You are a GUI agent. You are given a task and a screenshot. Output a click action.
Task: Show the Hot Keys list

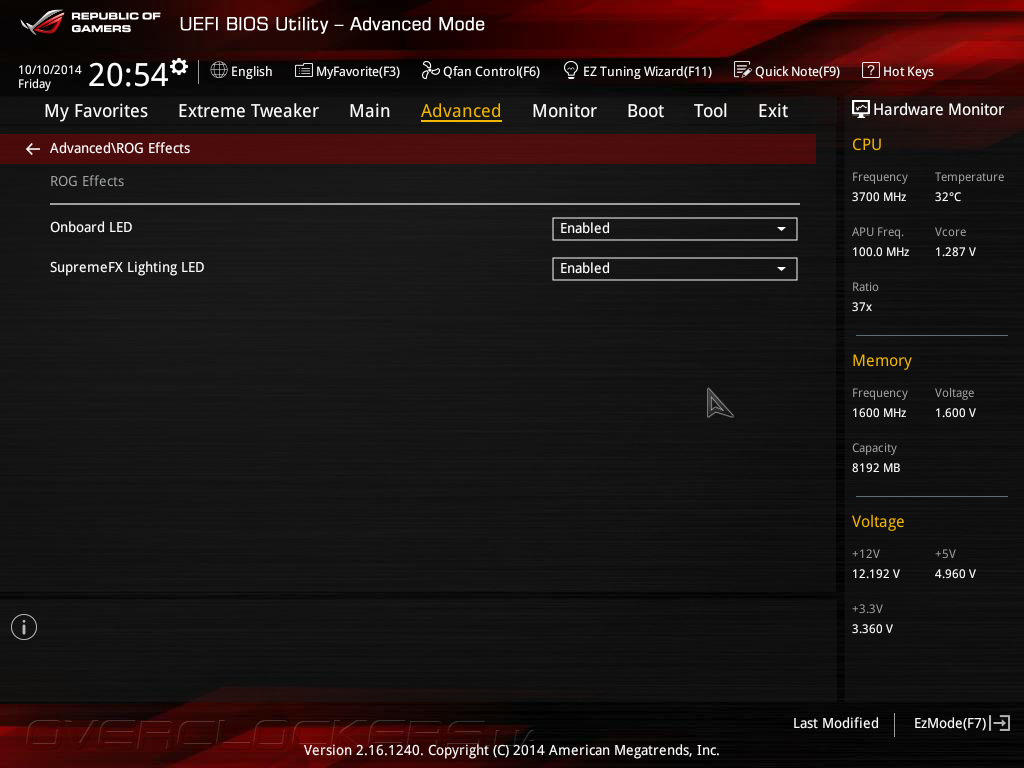pos(898,71)
